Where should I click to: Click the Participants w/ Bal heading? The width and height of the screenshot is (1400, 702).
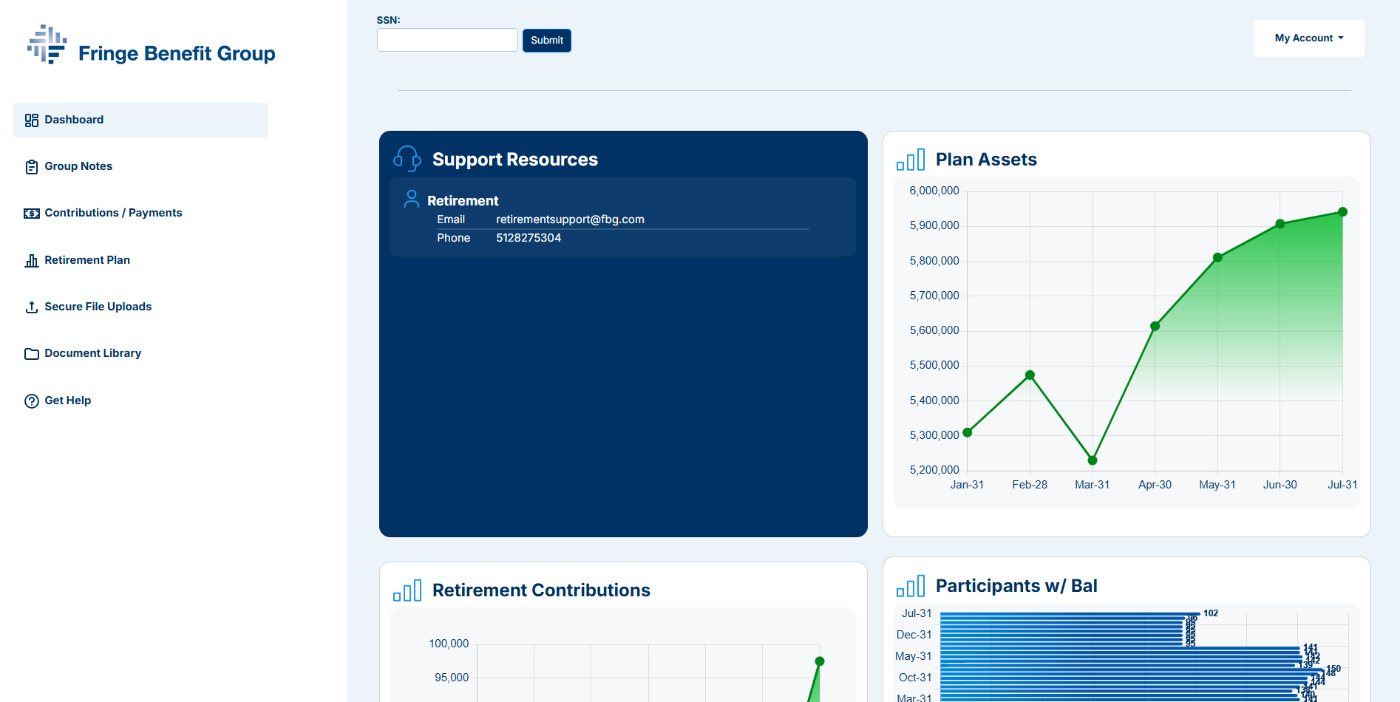1017,586
